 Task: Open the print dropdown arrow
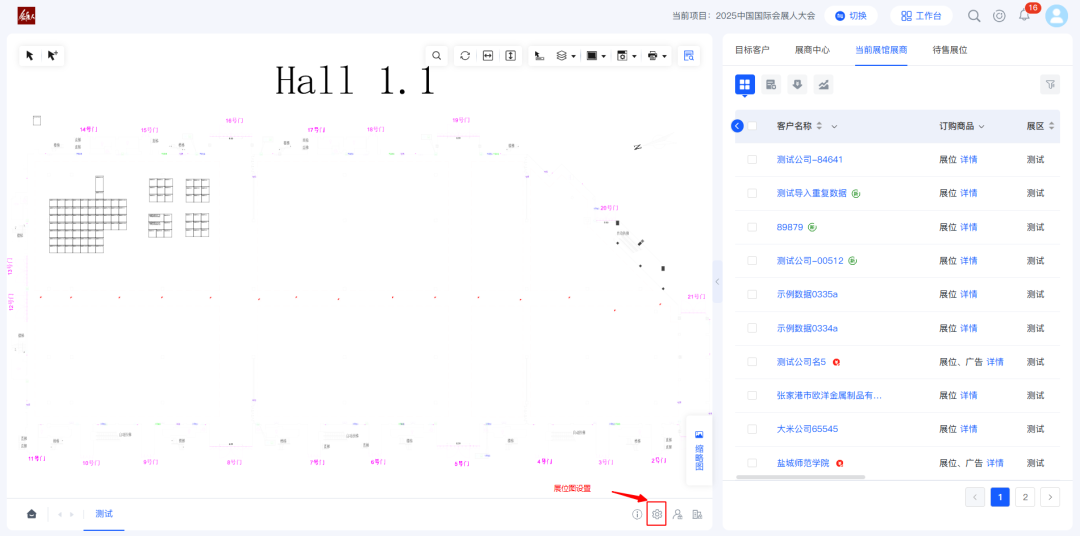[664, 56]
